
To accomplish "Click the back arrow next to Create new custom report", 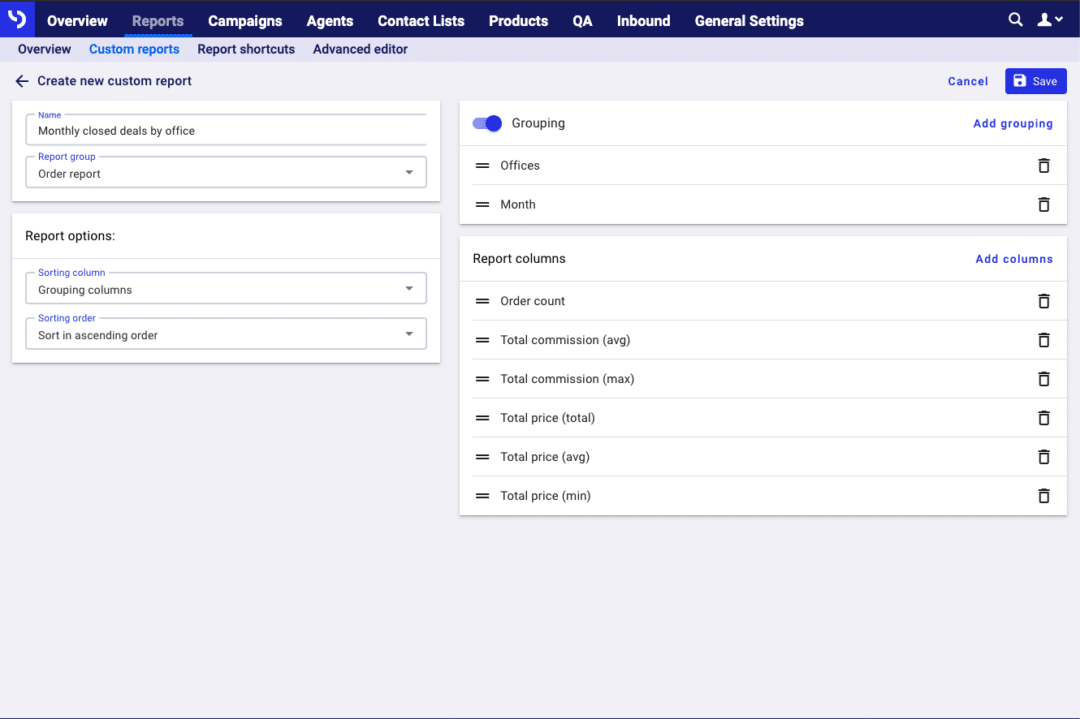I will click(x=21, y=81).
